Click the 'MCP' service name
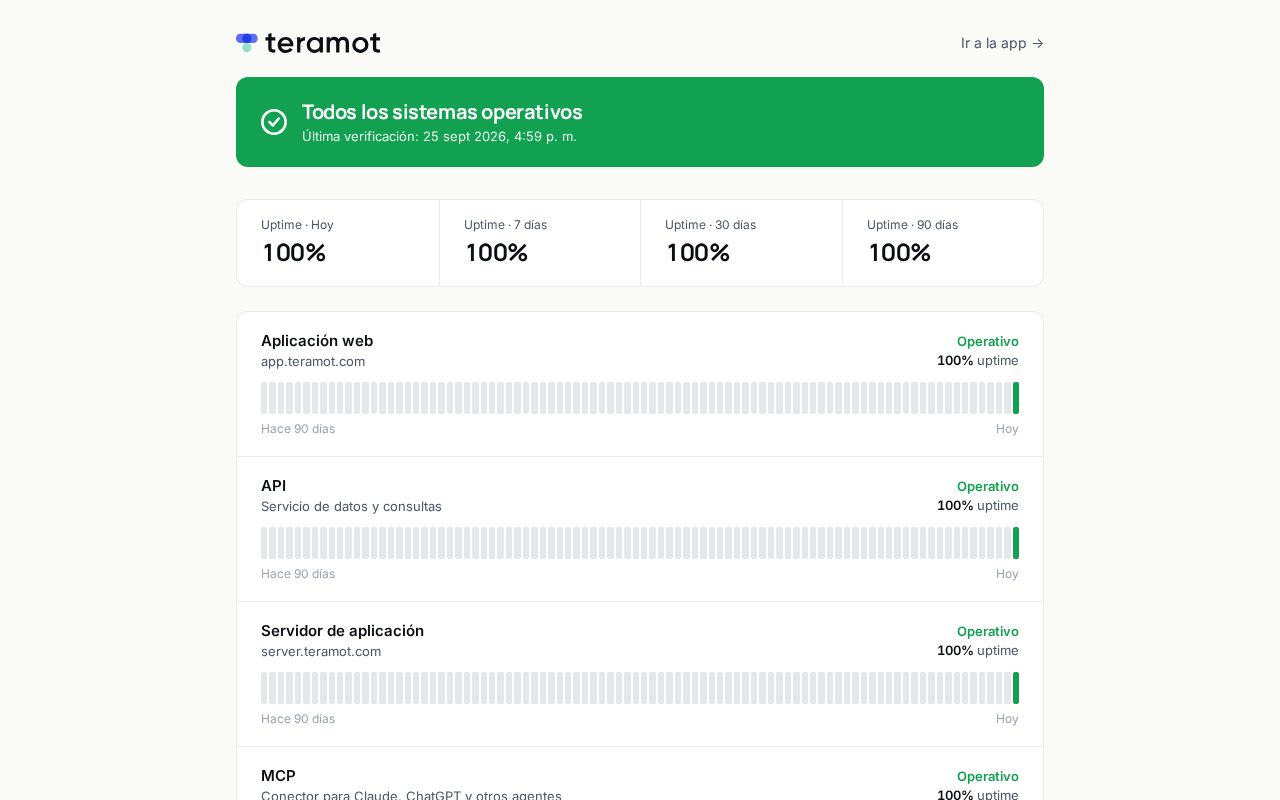The image size is (1280, 800). point(278,776)
